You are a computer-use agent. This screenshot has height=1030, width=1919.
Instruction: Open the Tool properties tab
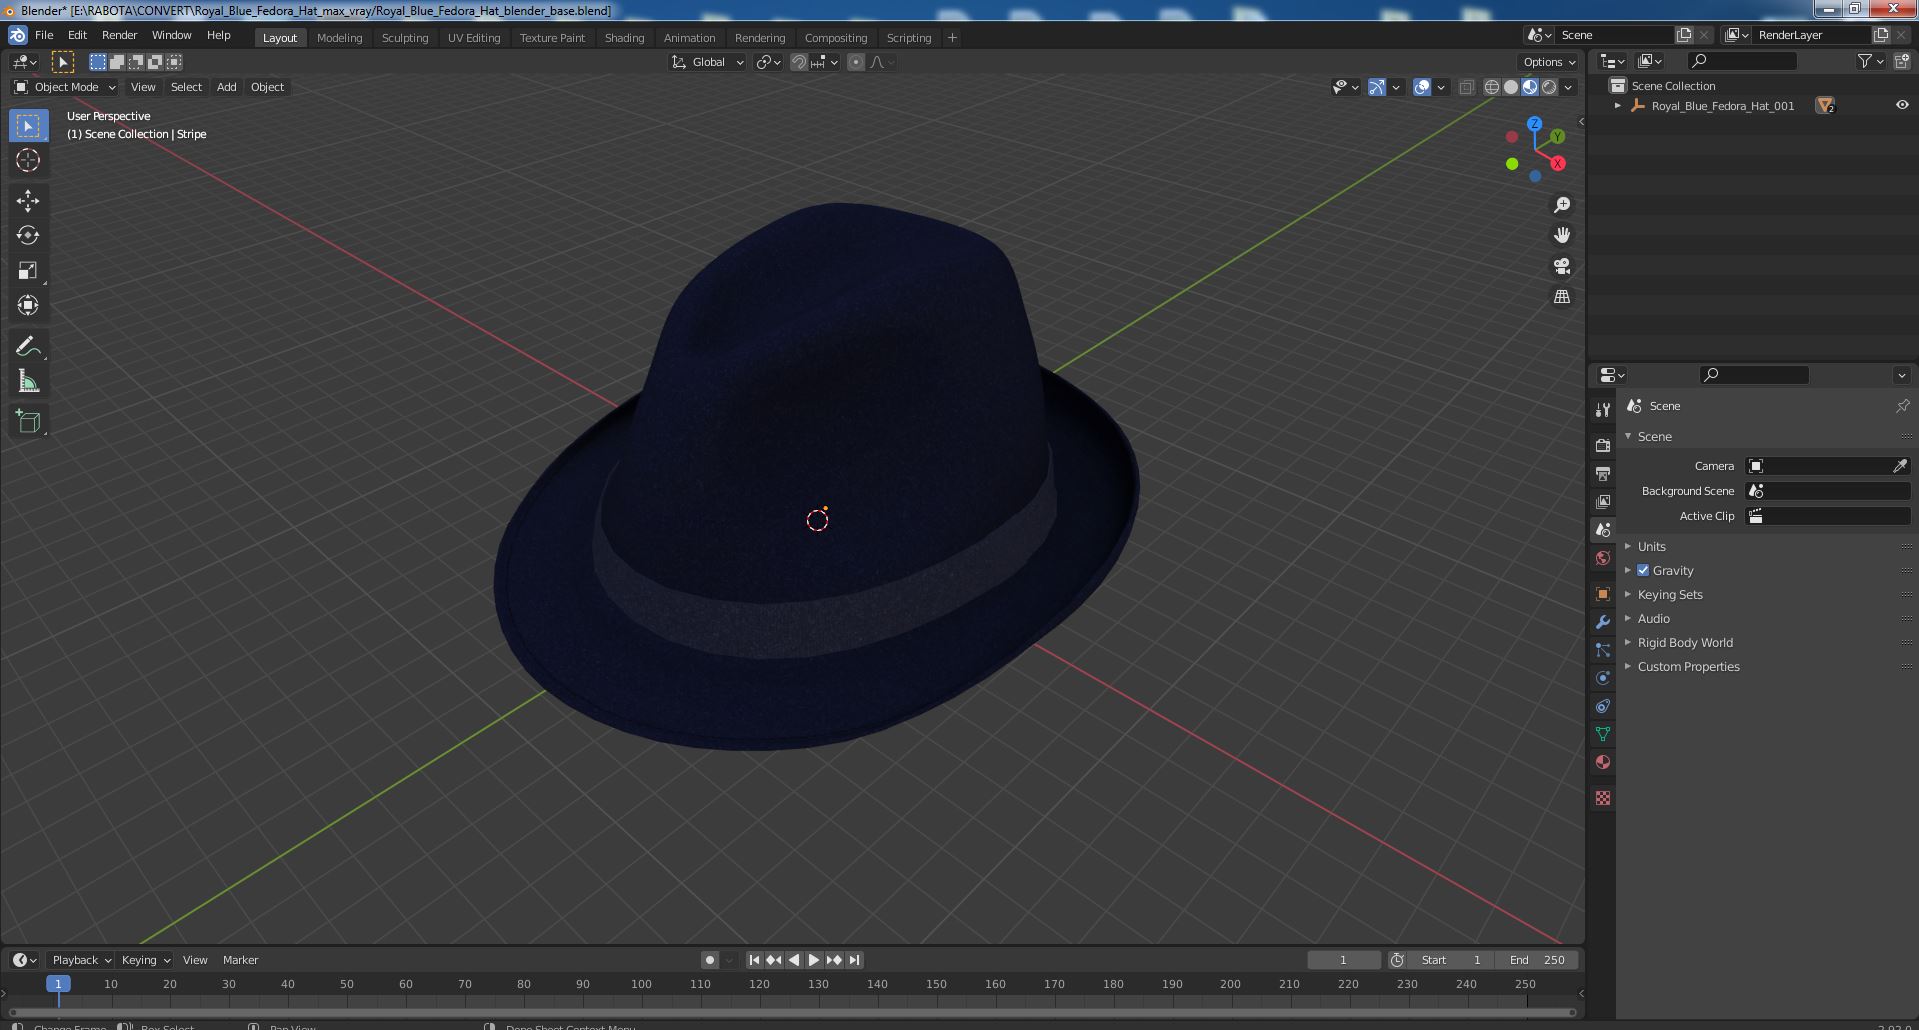(x=1603, y=409)
